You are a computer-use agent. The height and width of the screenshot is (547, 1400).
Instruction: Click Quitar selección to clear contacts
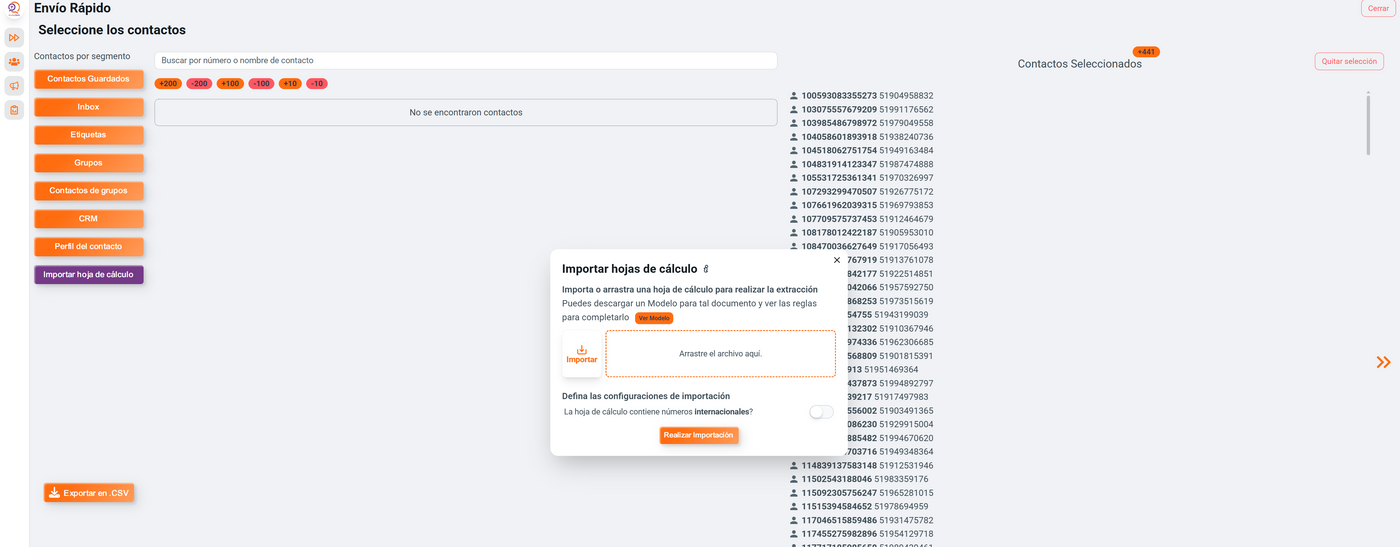[x=1348, y=62]
